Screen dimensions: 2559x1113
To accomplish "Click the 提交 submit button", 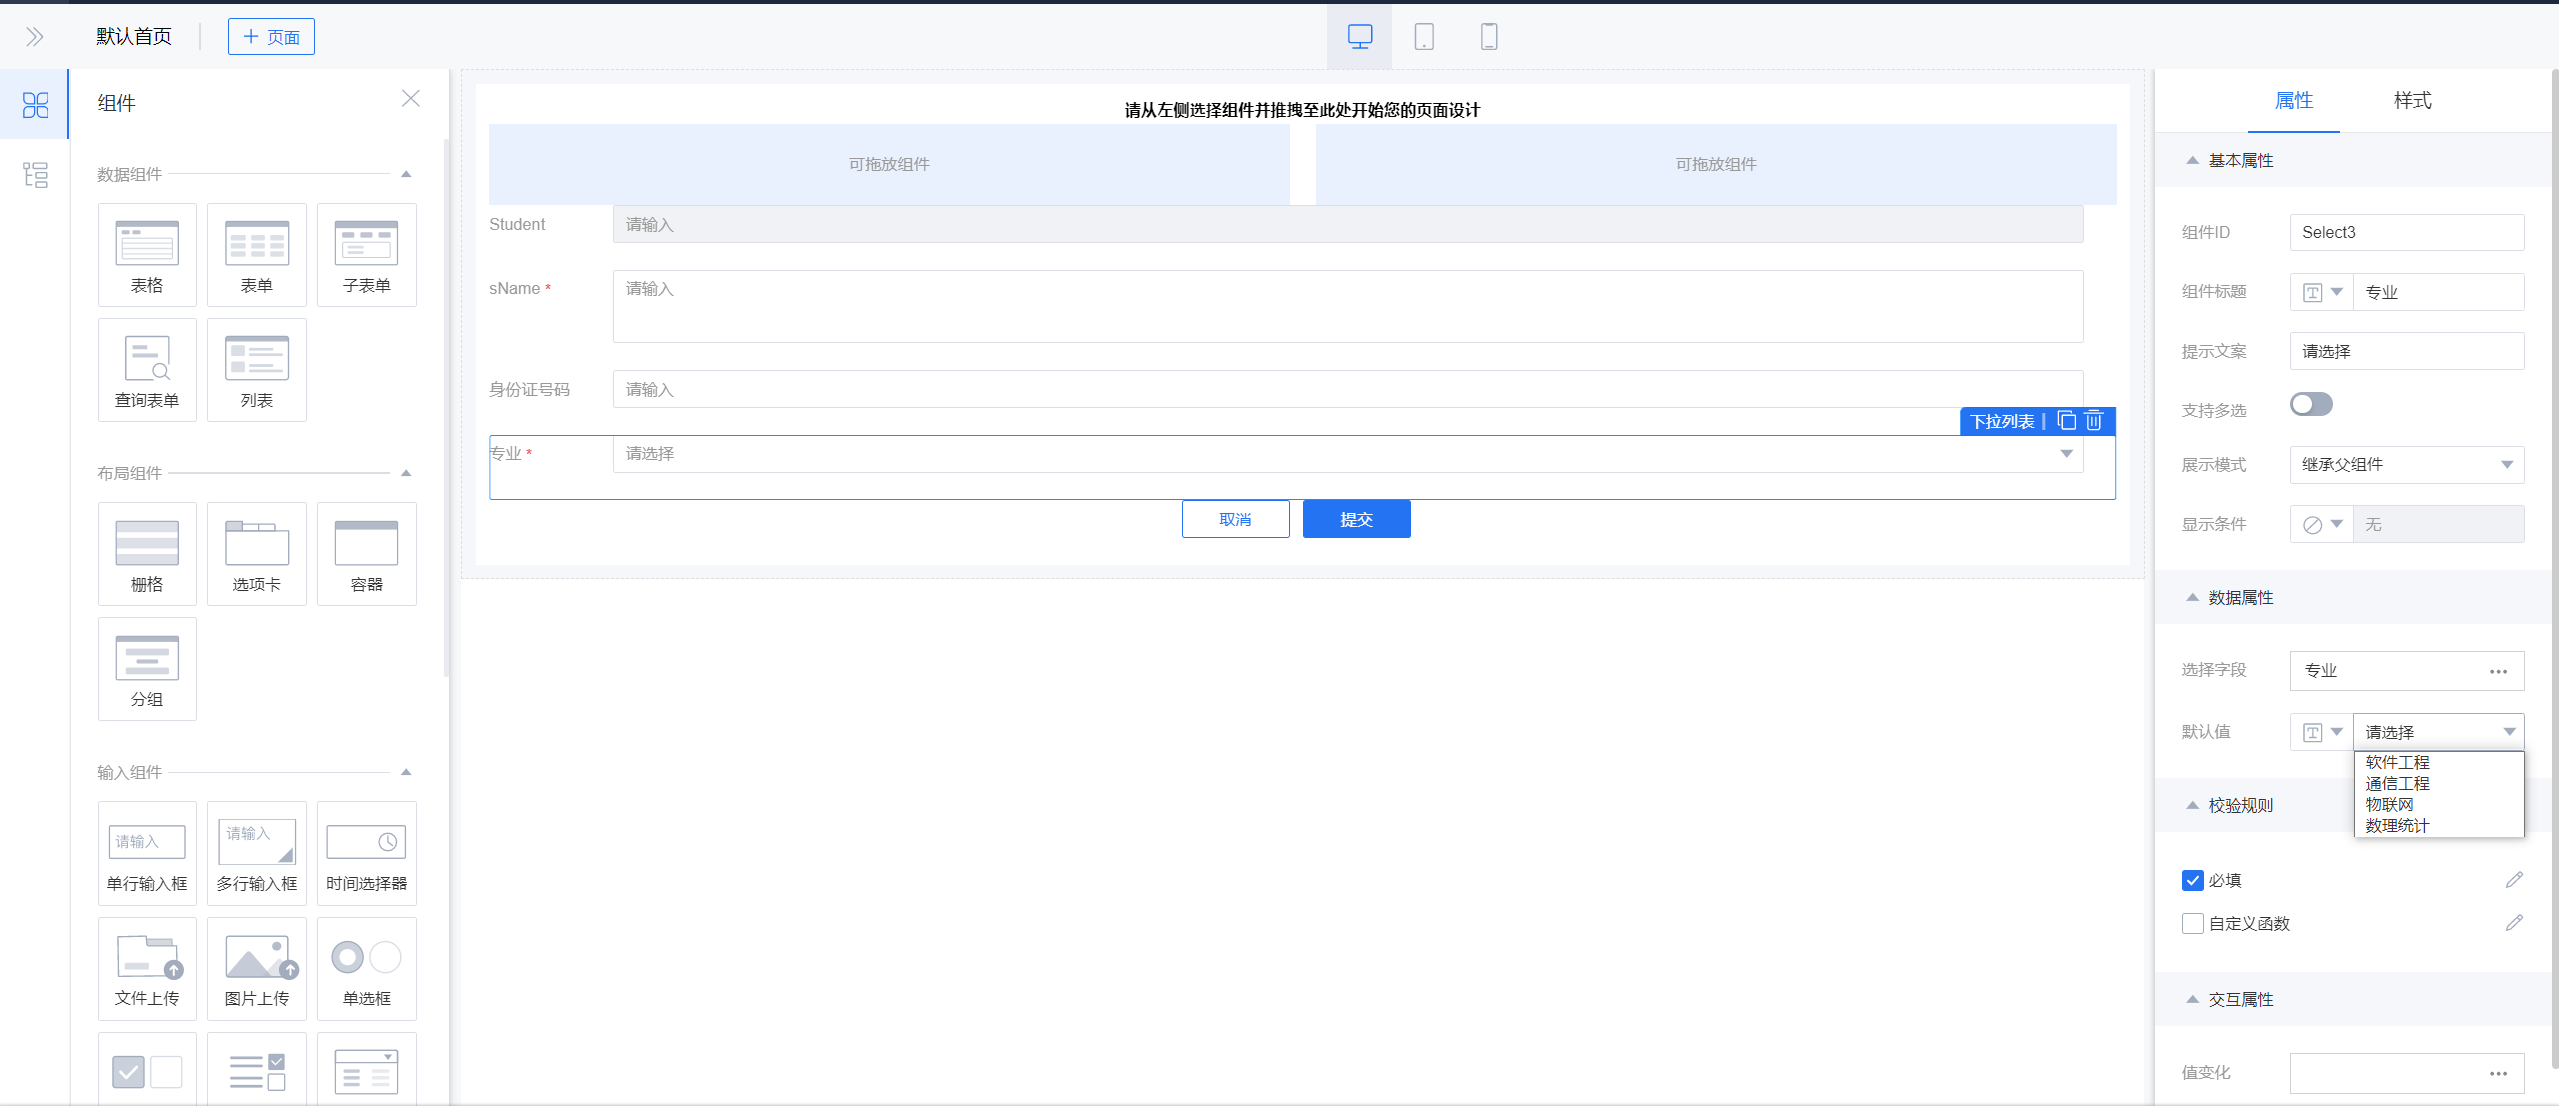I will [x=1355, y=519].
